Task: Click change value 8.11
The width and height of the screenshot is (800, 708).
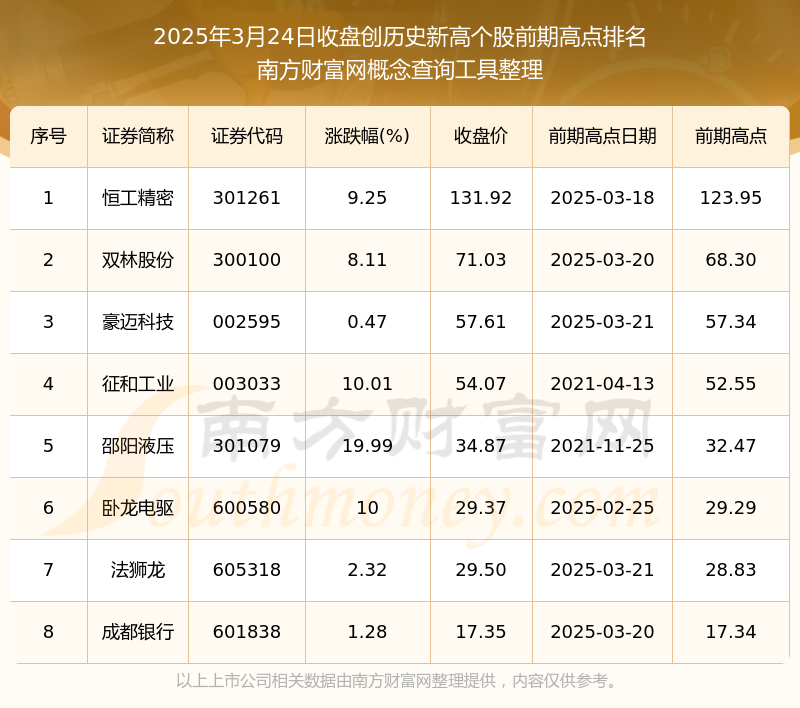Action: coord(367,260)
